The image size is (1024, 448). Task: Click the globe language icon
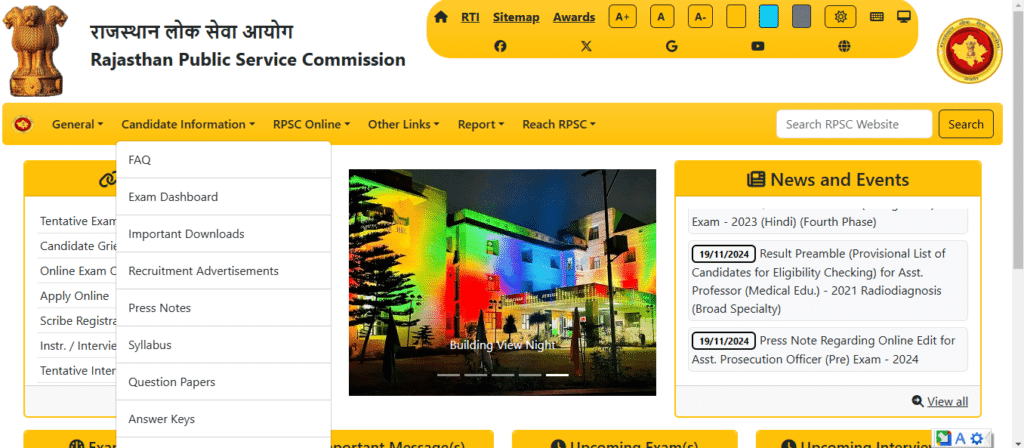pyautogui.click(x=844, y=46)
